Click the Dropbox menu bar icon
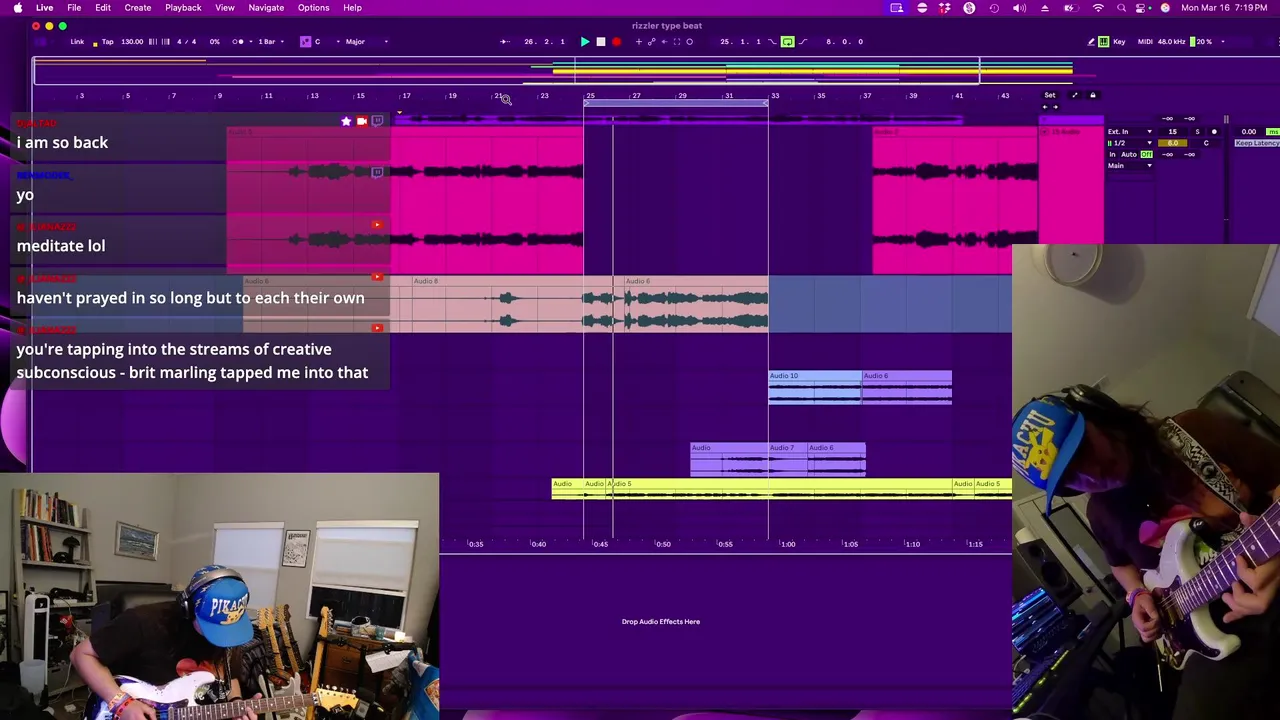 pos(946,8)
